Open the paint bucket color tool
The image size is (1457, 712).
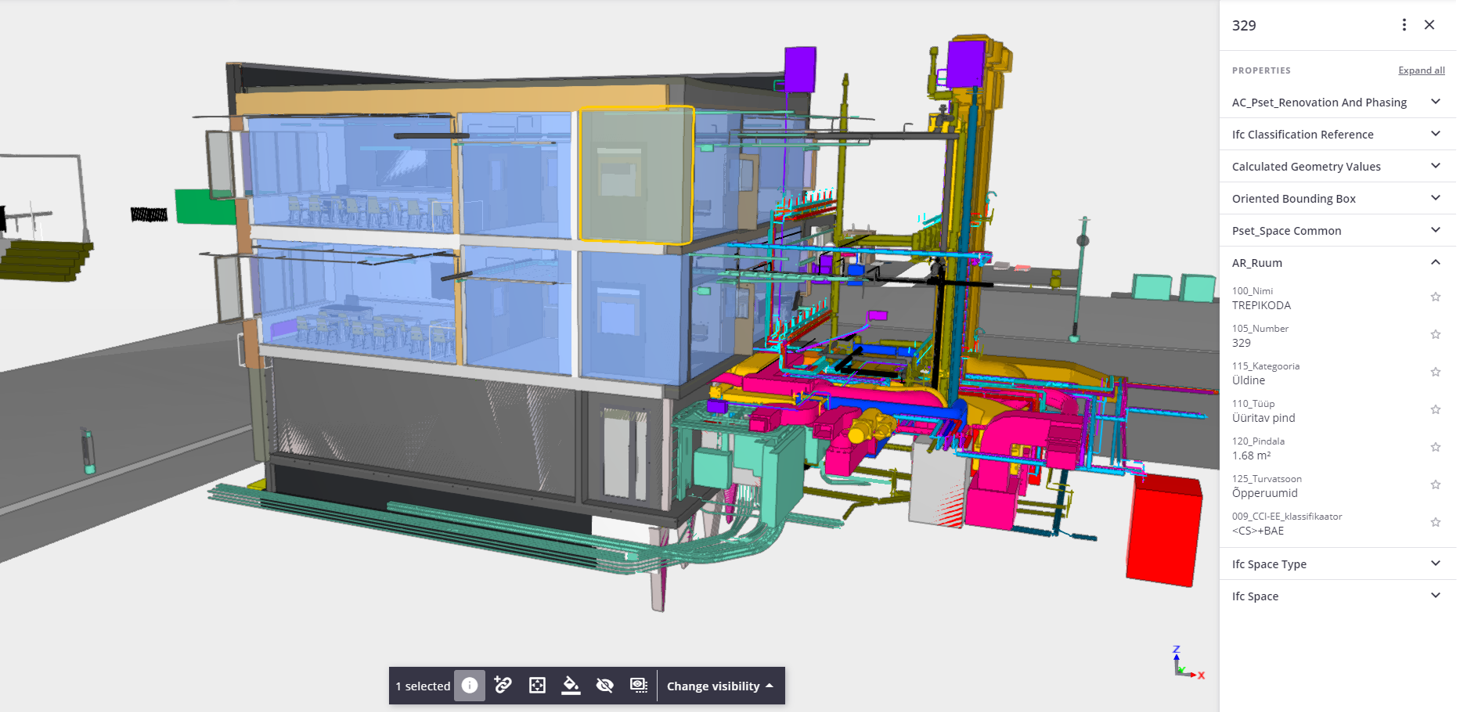click(x=571, y=686)
